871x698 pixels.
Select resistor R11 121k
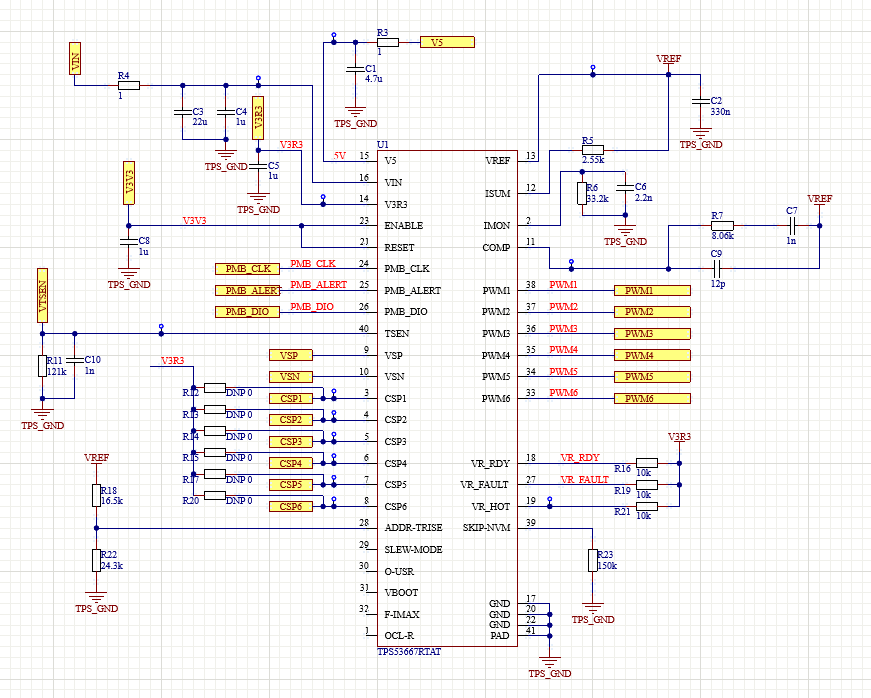43,366
